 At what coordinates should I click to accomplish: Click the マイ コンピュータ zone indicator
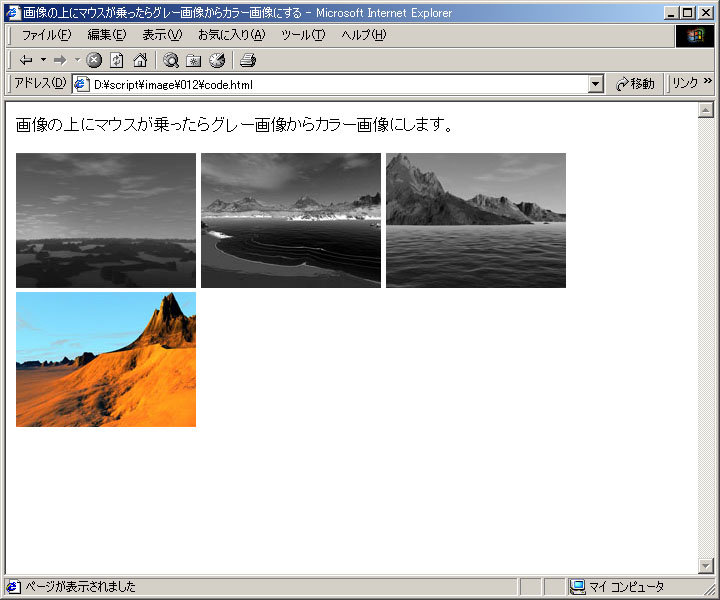pyautogui.click(x=617, y=587)
